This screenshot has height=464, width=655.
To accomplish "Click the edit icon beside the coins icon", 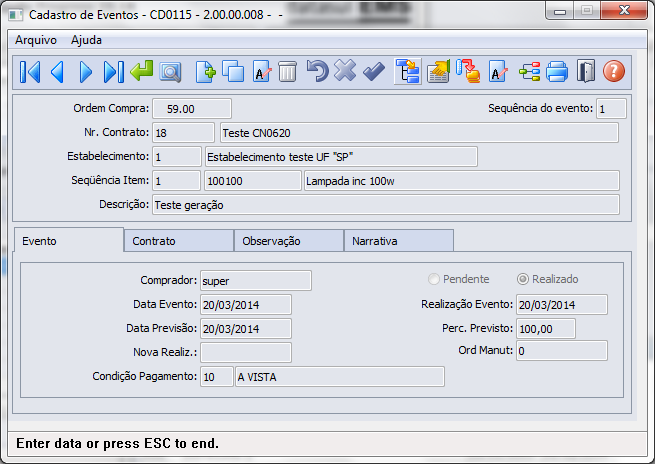I will (498, 72).
